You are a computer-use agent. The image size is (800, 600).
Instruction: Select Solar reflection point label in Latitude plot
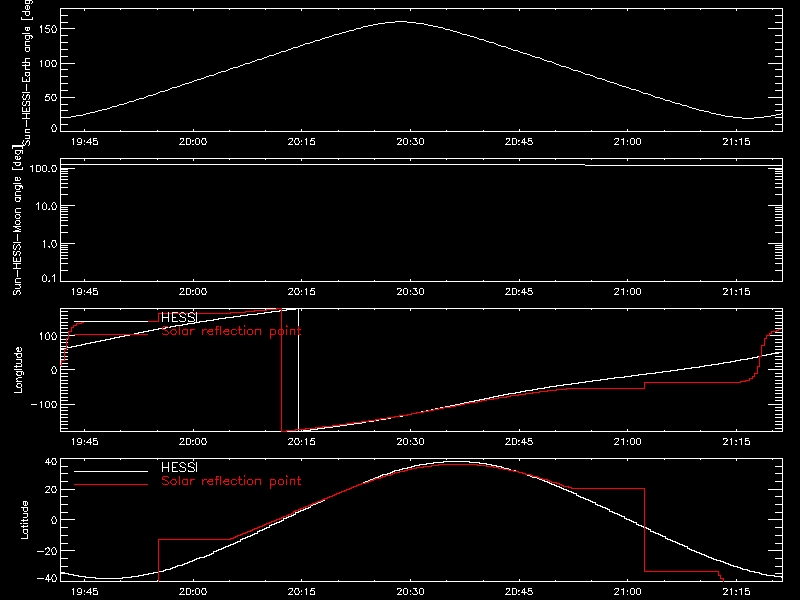pos(231,481)
